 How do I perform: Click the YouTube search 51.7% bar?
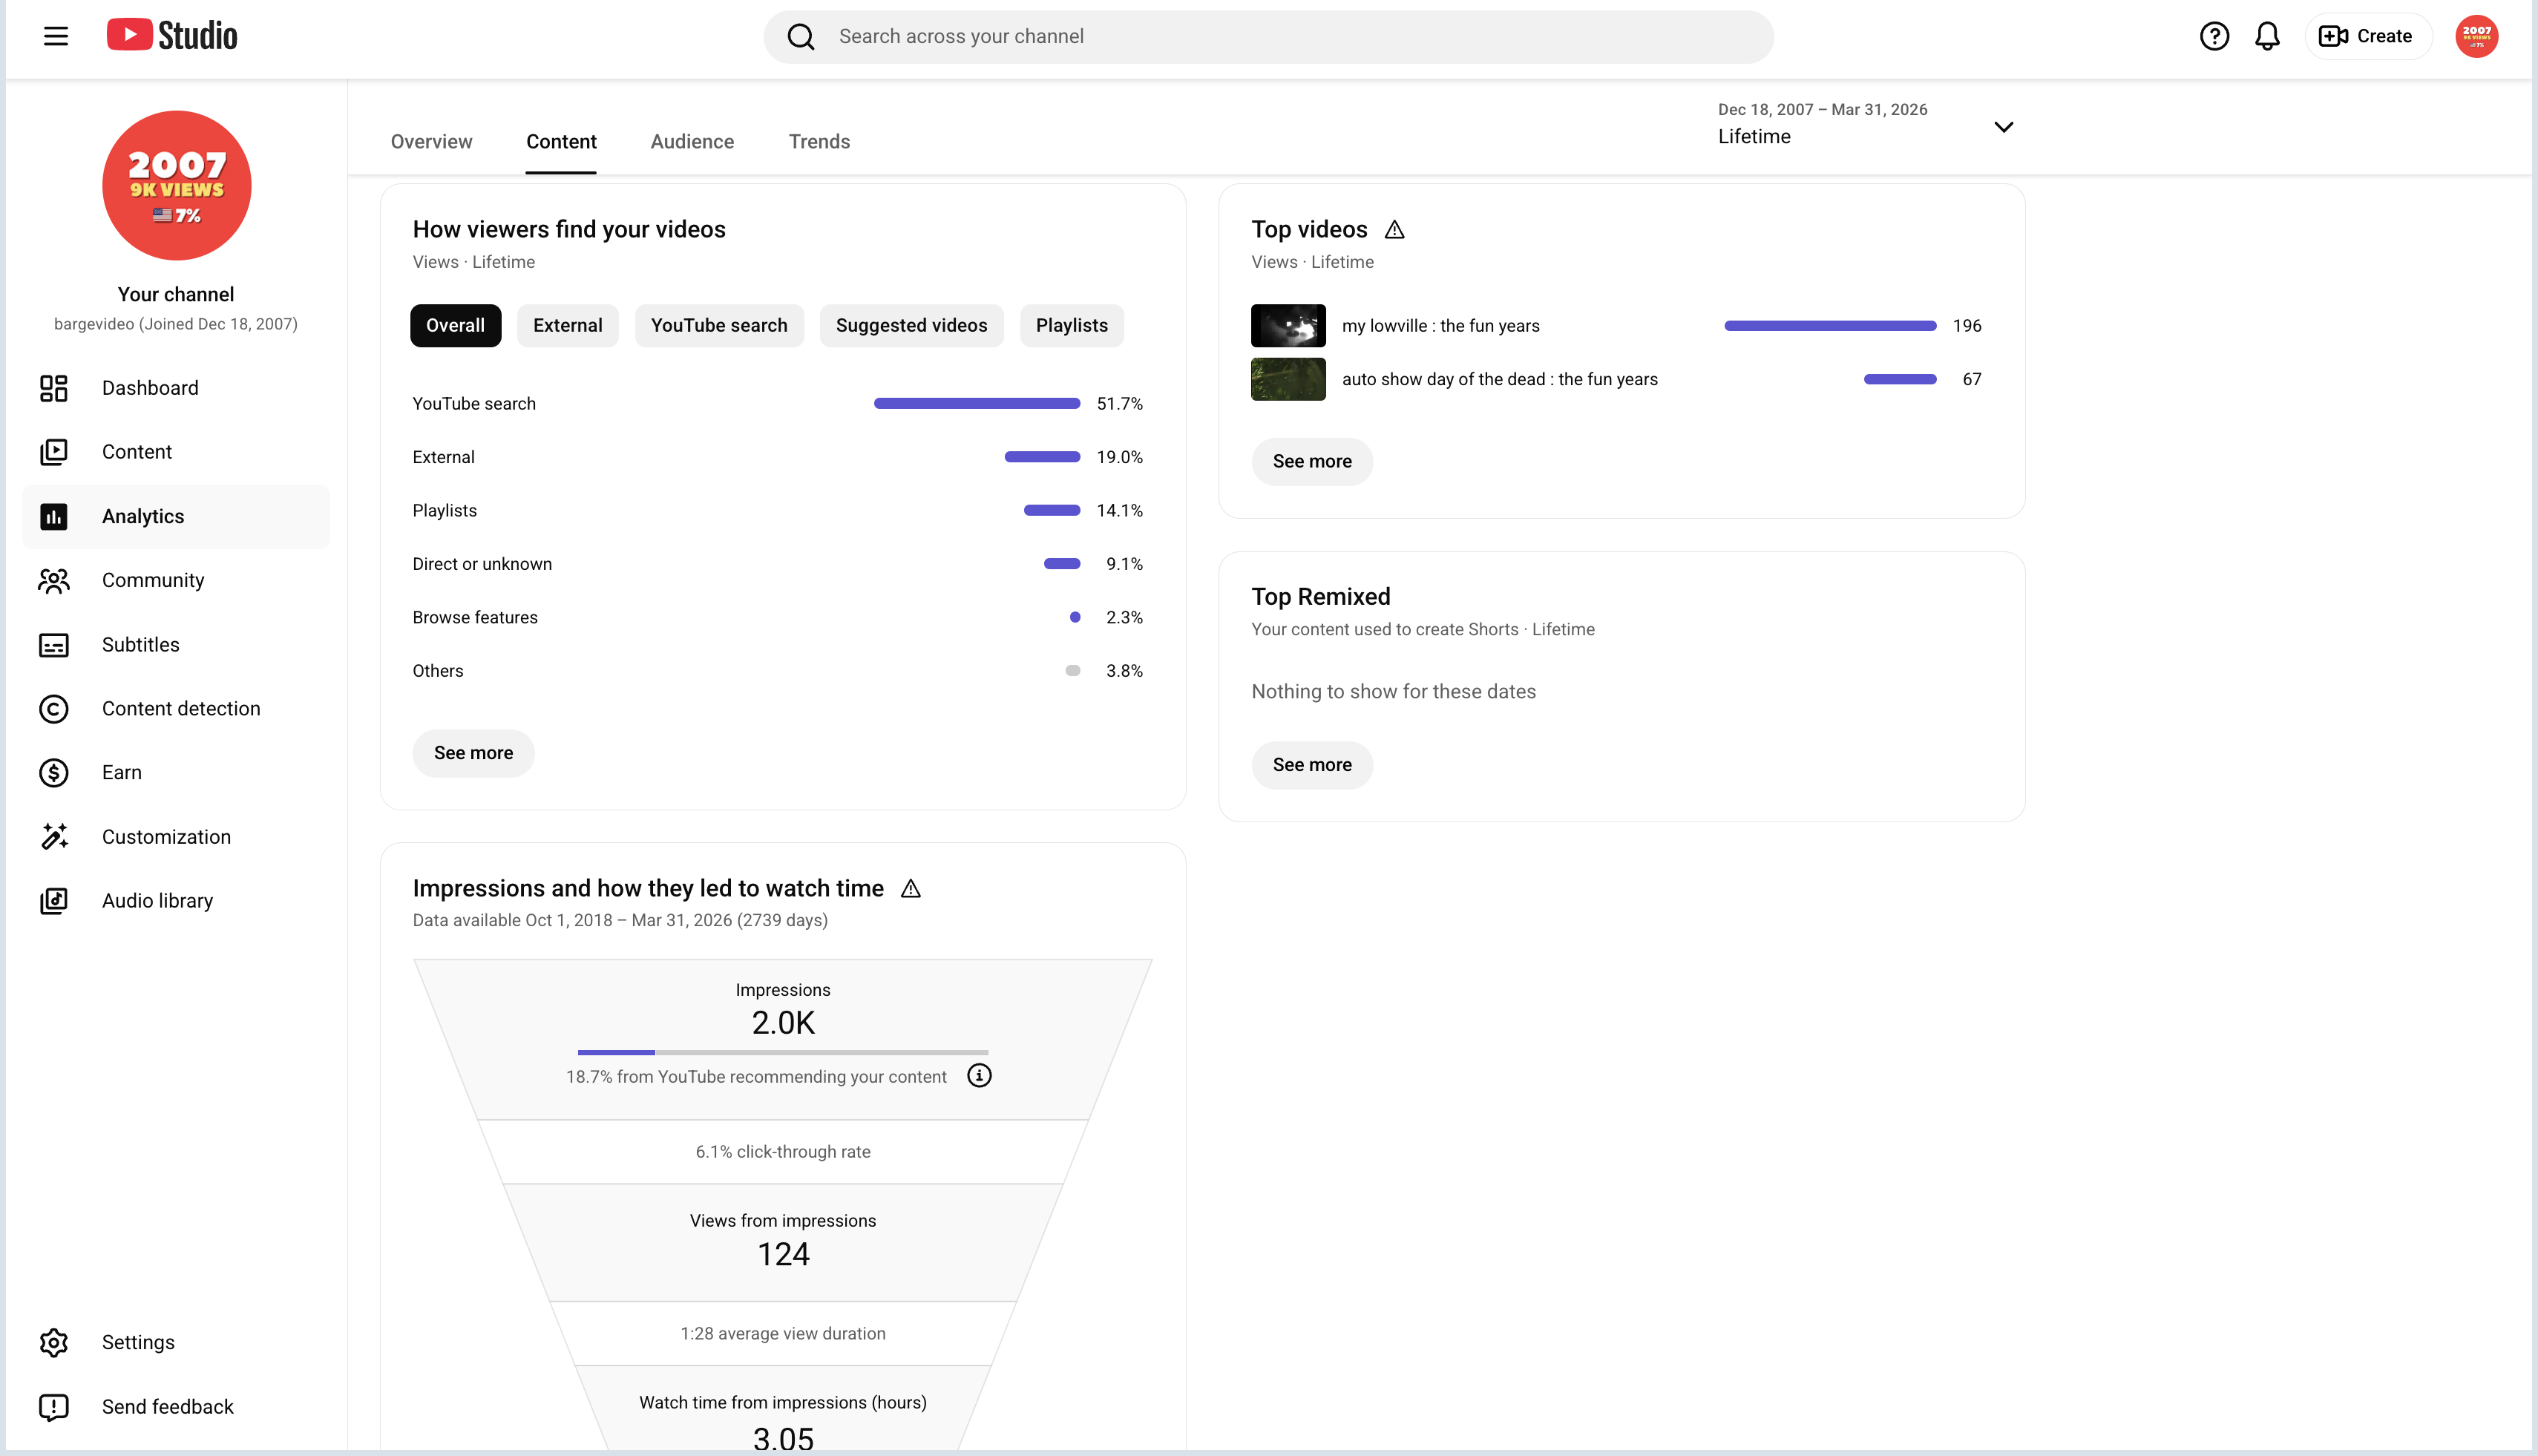point(977,404)
